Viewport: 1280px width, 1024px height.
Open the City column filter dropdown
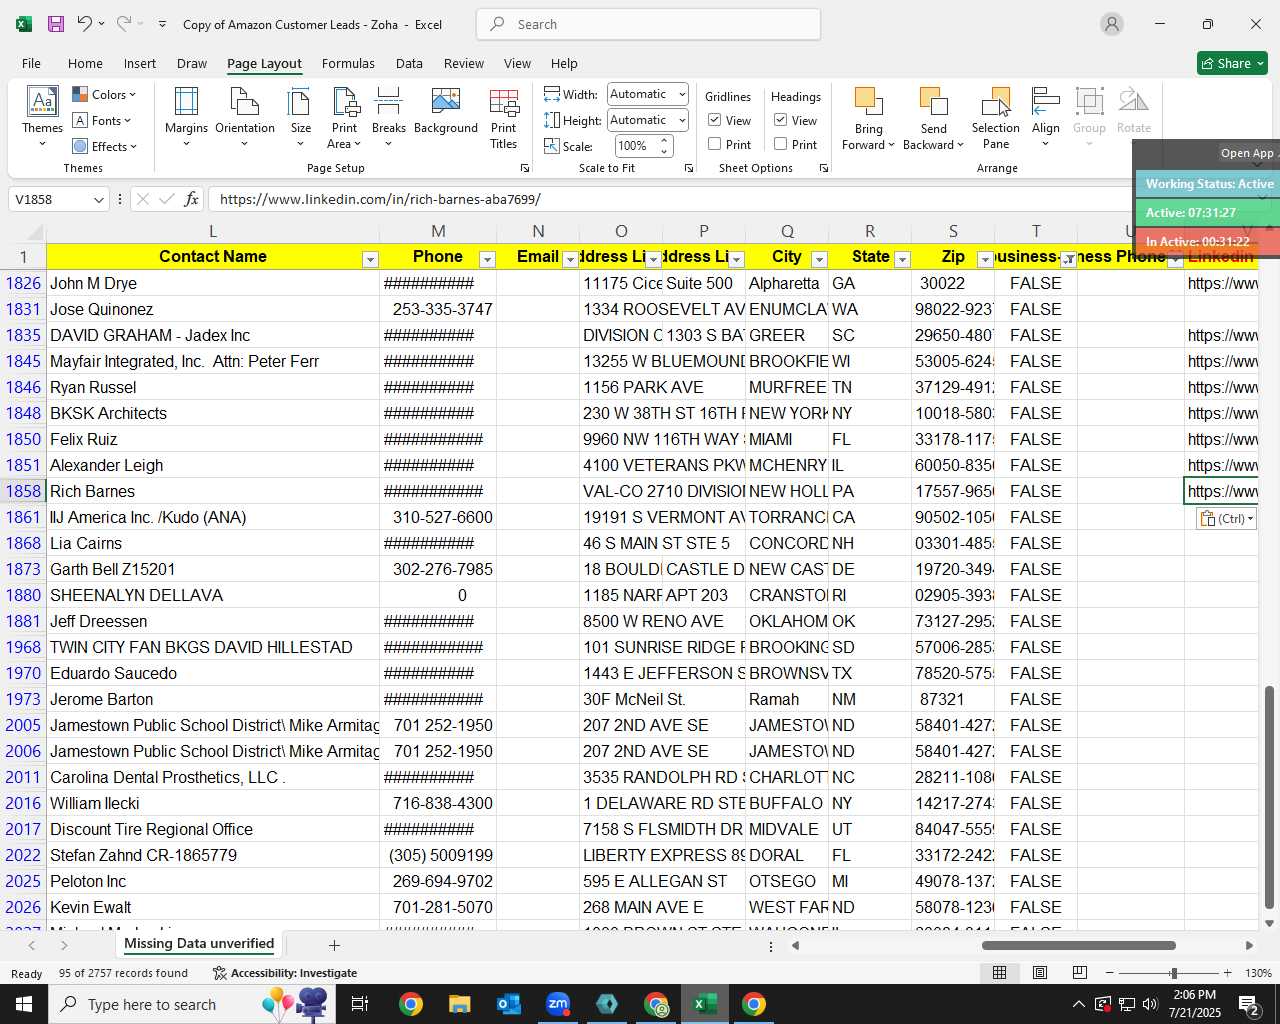tap(819, 259)
